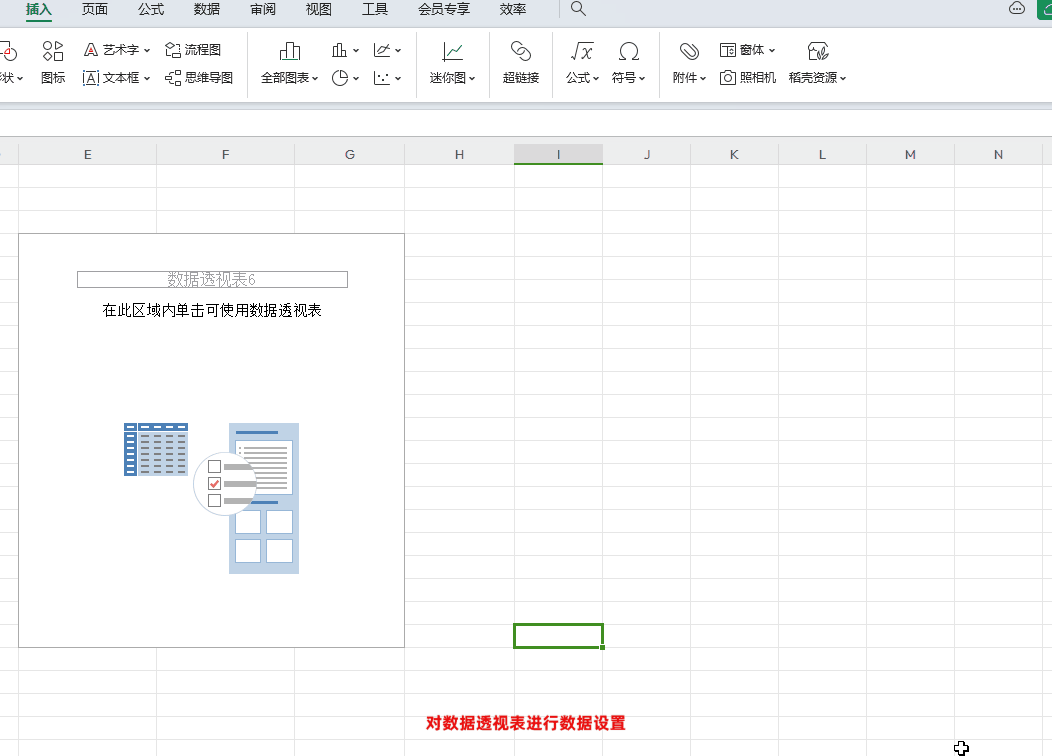Switch to the 审阅 tab

pyautogui.click(x=262, y=9)
